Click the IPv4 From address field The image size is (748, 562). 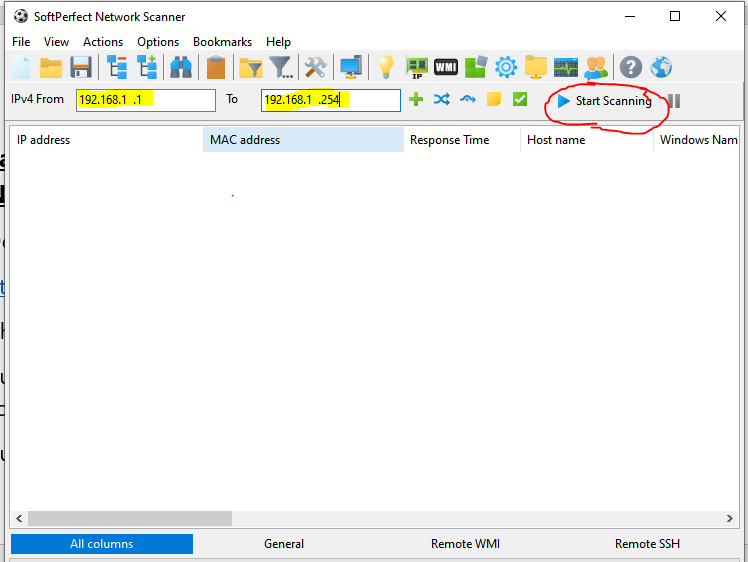tap(145, 100)
